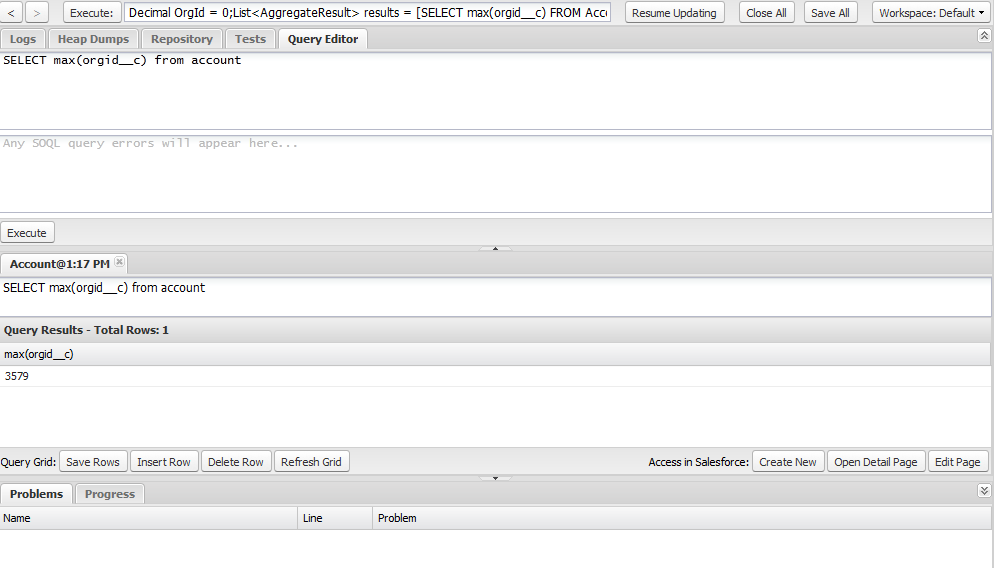Focus the anonymous Apex code input field
The image size is (994, 568).
point(368,13)
